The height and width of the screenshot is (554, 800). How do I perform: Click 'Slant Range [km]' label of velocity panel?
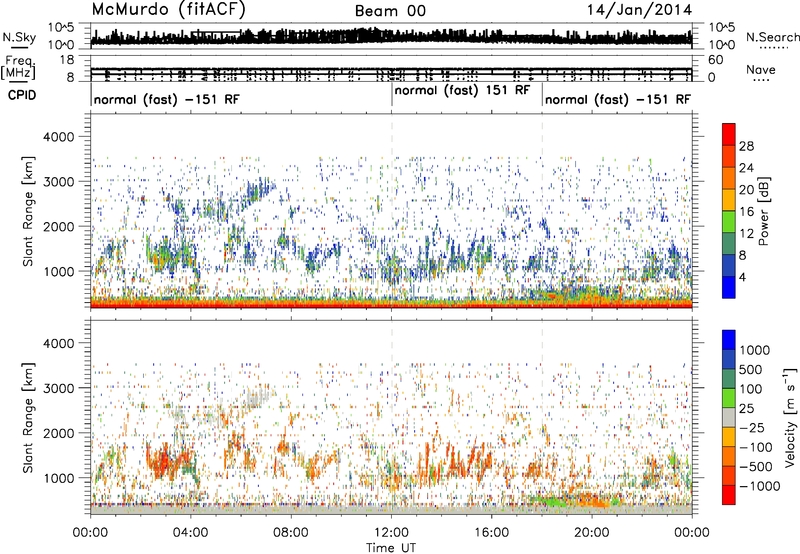coord(28,417)
